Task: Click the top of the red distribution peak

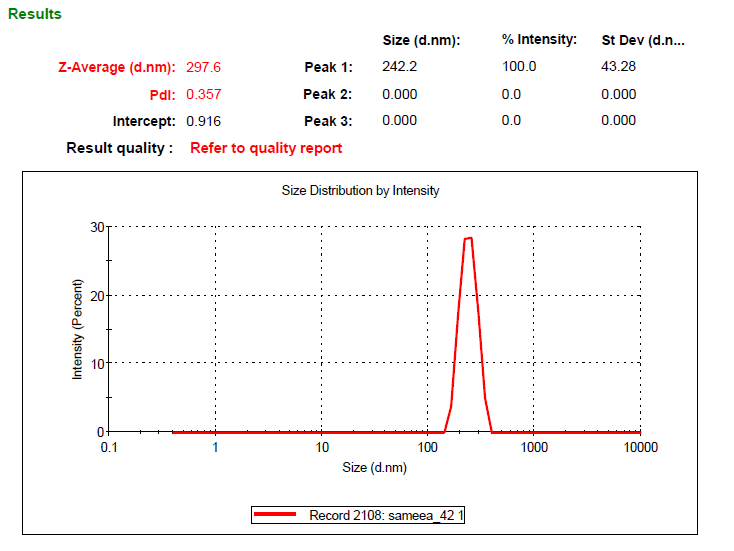Action: (x=467, y=239)
